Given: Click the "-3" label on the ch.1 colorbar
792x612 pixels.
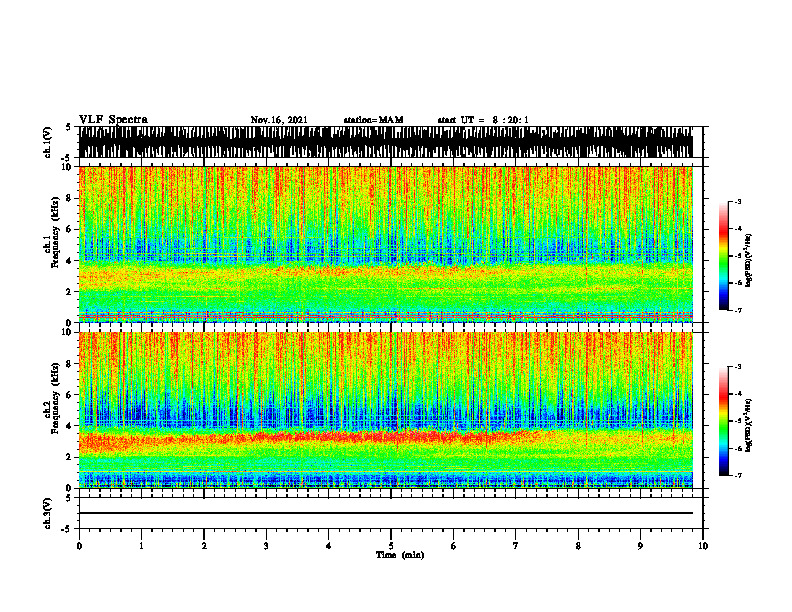Looking at the screenshot, I should click(738, 202).
